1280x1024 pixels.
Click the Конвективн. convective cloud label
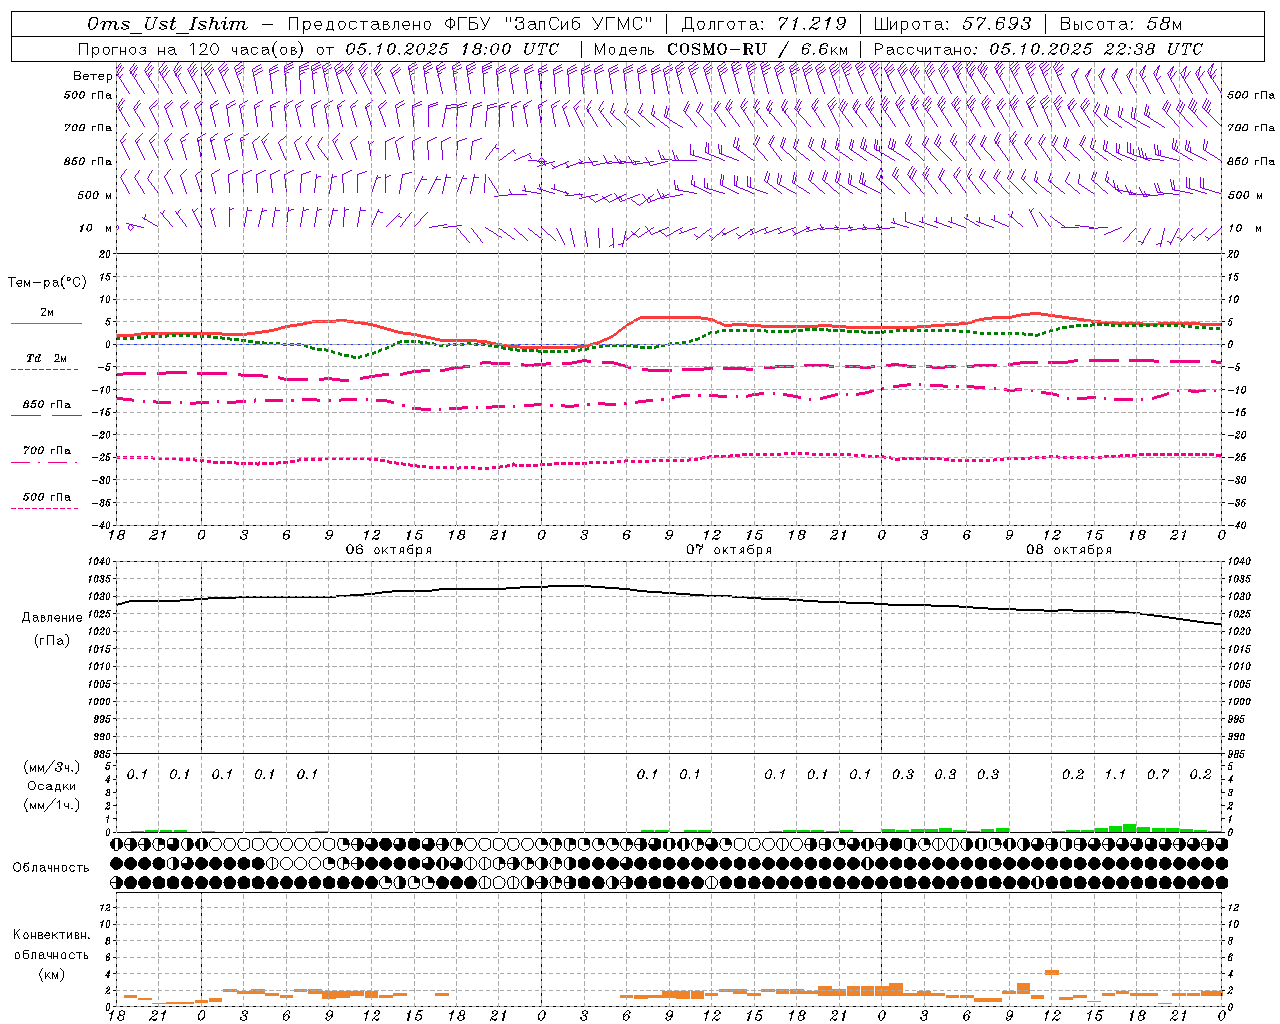tap(51, 935)
